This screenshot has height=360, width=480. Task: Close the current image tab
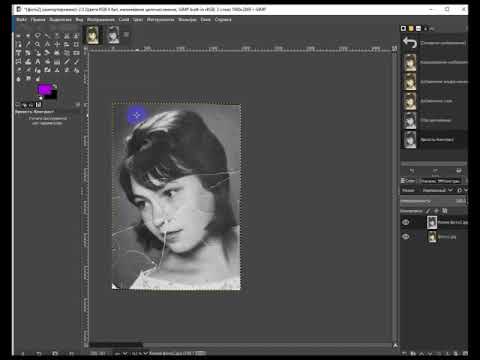126,34
